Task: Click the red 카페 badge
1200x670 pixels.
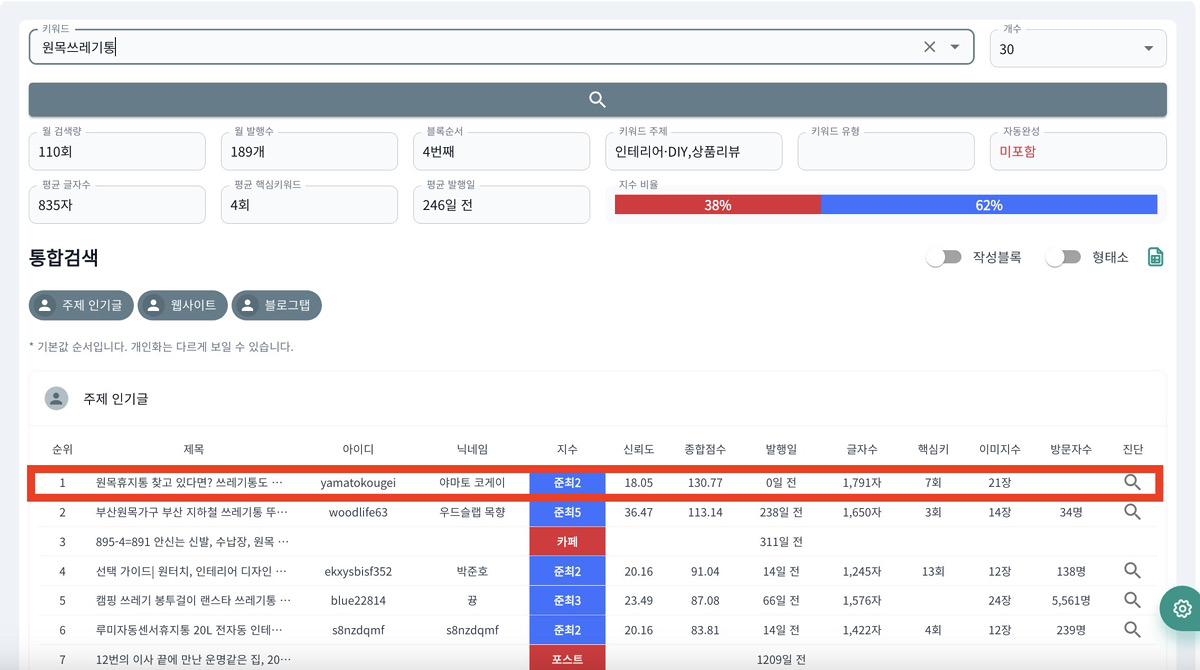Action: pyautogui.click(x=567, y=542)
